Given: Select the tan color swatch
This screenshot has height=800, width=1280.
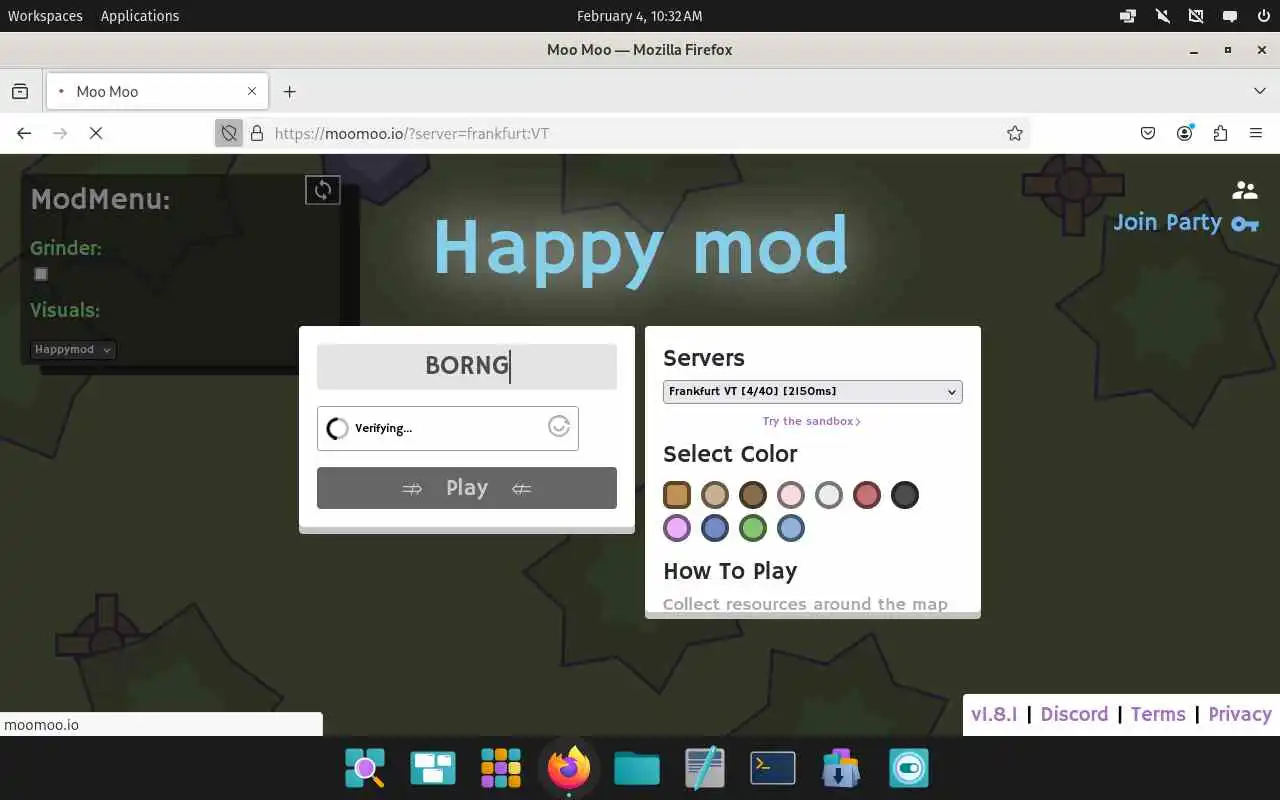Looking at the screenshot, I should click(715, 495).
